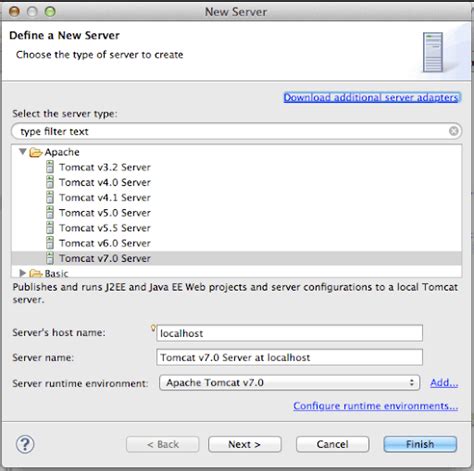Screen dimensions: 474x471
Task: Select Tomcat v7.0 Server text row
Action: click(x=105, y=258)
